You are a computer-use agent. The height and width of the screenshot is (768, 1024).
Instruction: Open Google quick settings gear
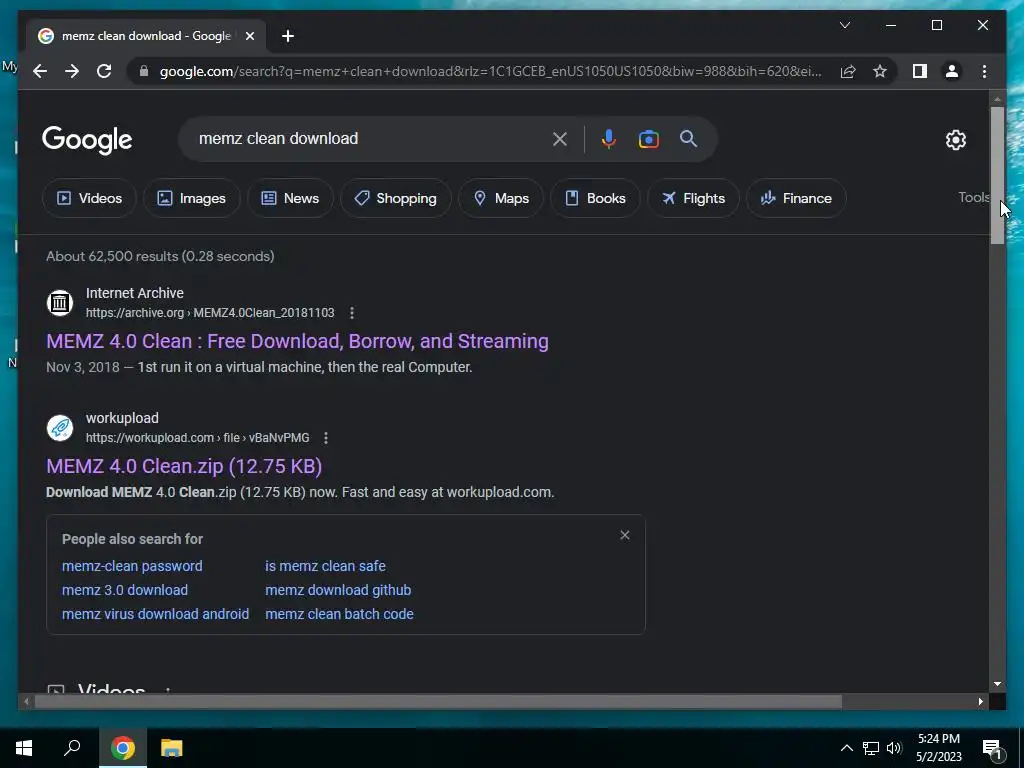955,139
